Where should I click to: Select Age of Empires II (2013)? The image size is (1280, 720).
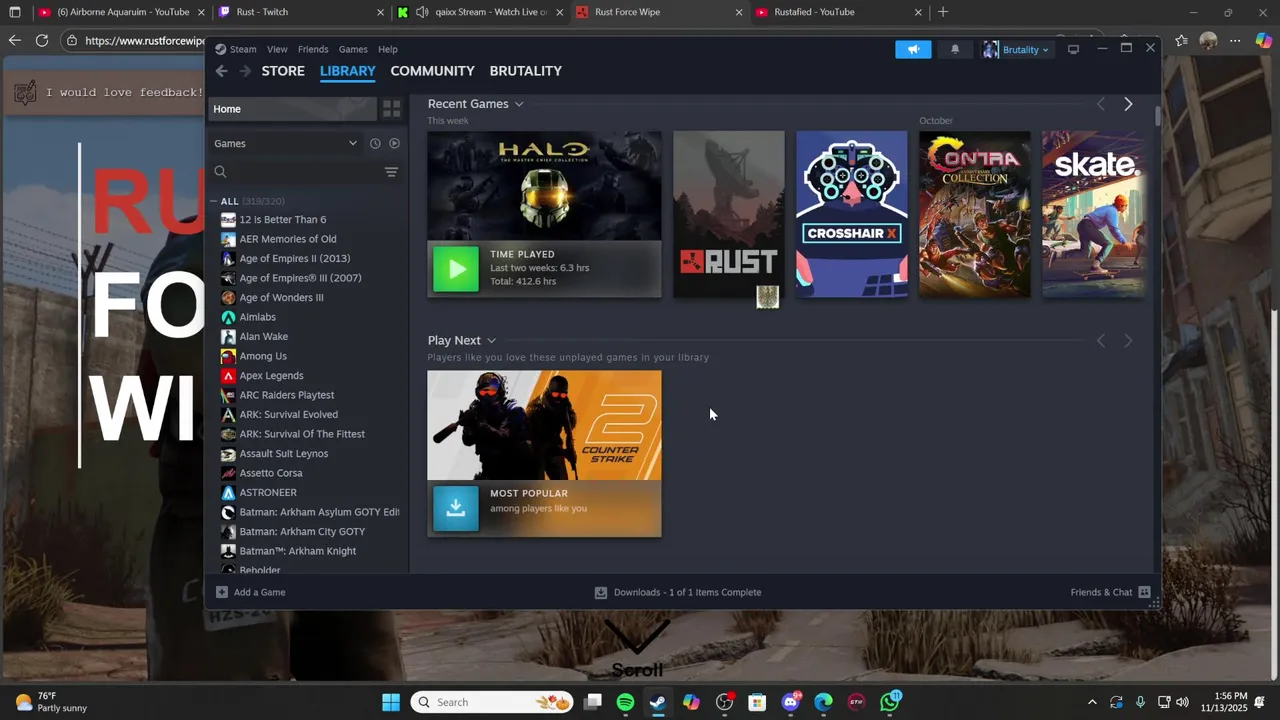(x=294, y=258)
